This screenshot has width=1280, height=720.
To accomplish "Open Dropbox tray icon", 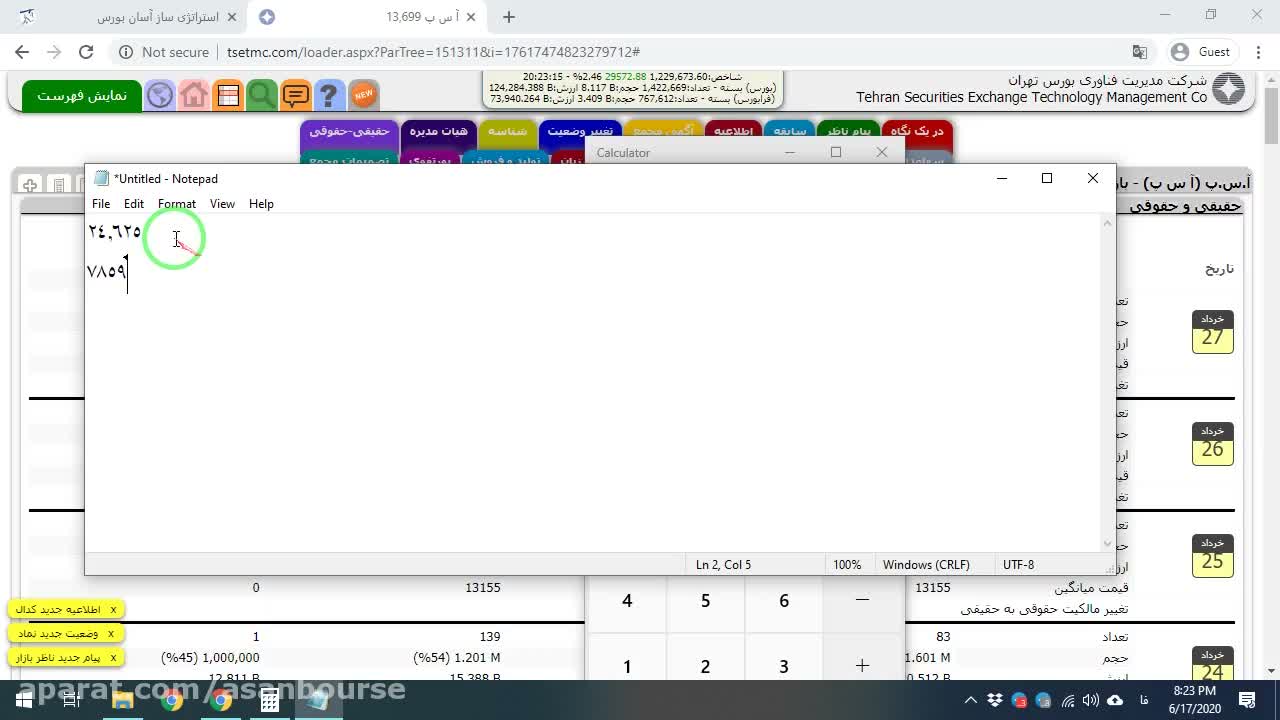I will (x=995, y=700).
